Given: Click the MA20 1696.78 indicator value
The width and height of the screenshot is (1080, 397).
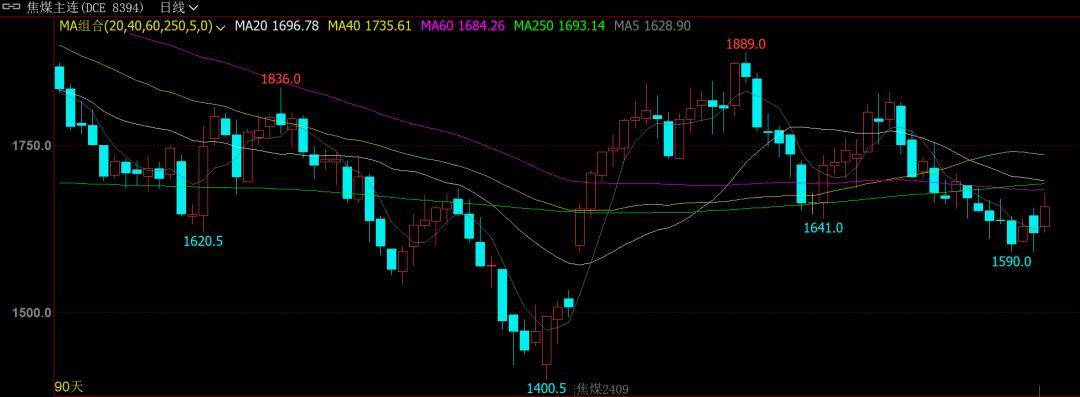Looking at the screenshot, I should pyautogui.click(x=276, y=26).
